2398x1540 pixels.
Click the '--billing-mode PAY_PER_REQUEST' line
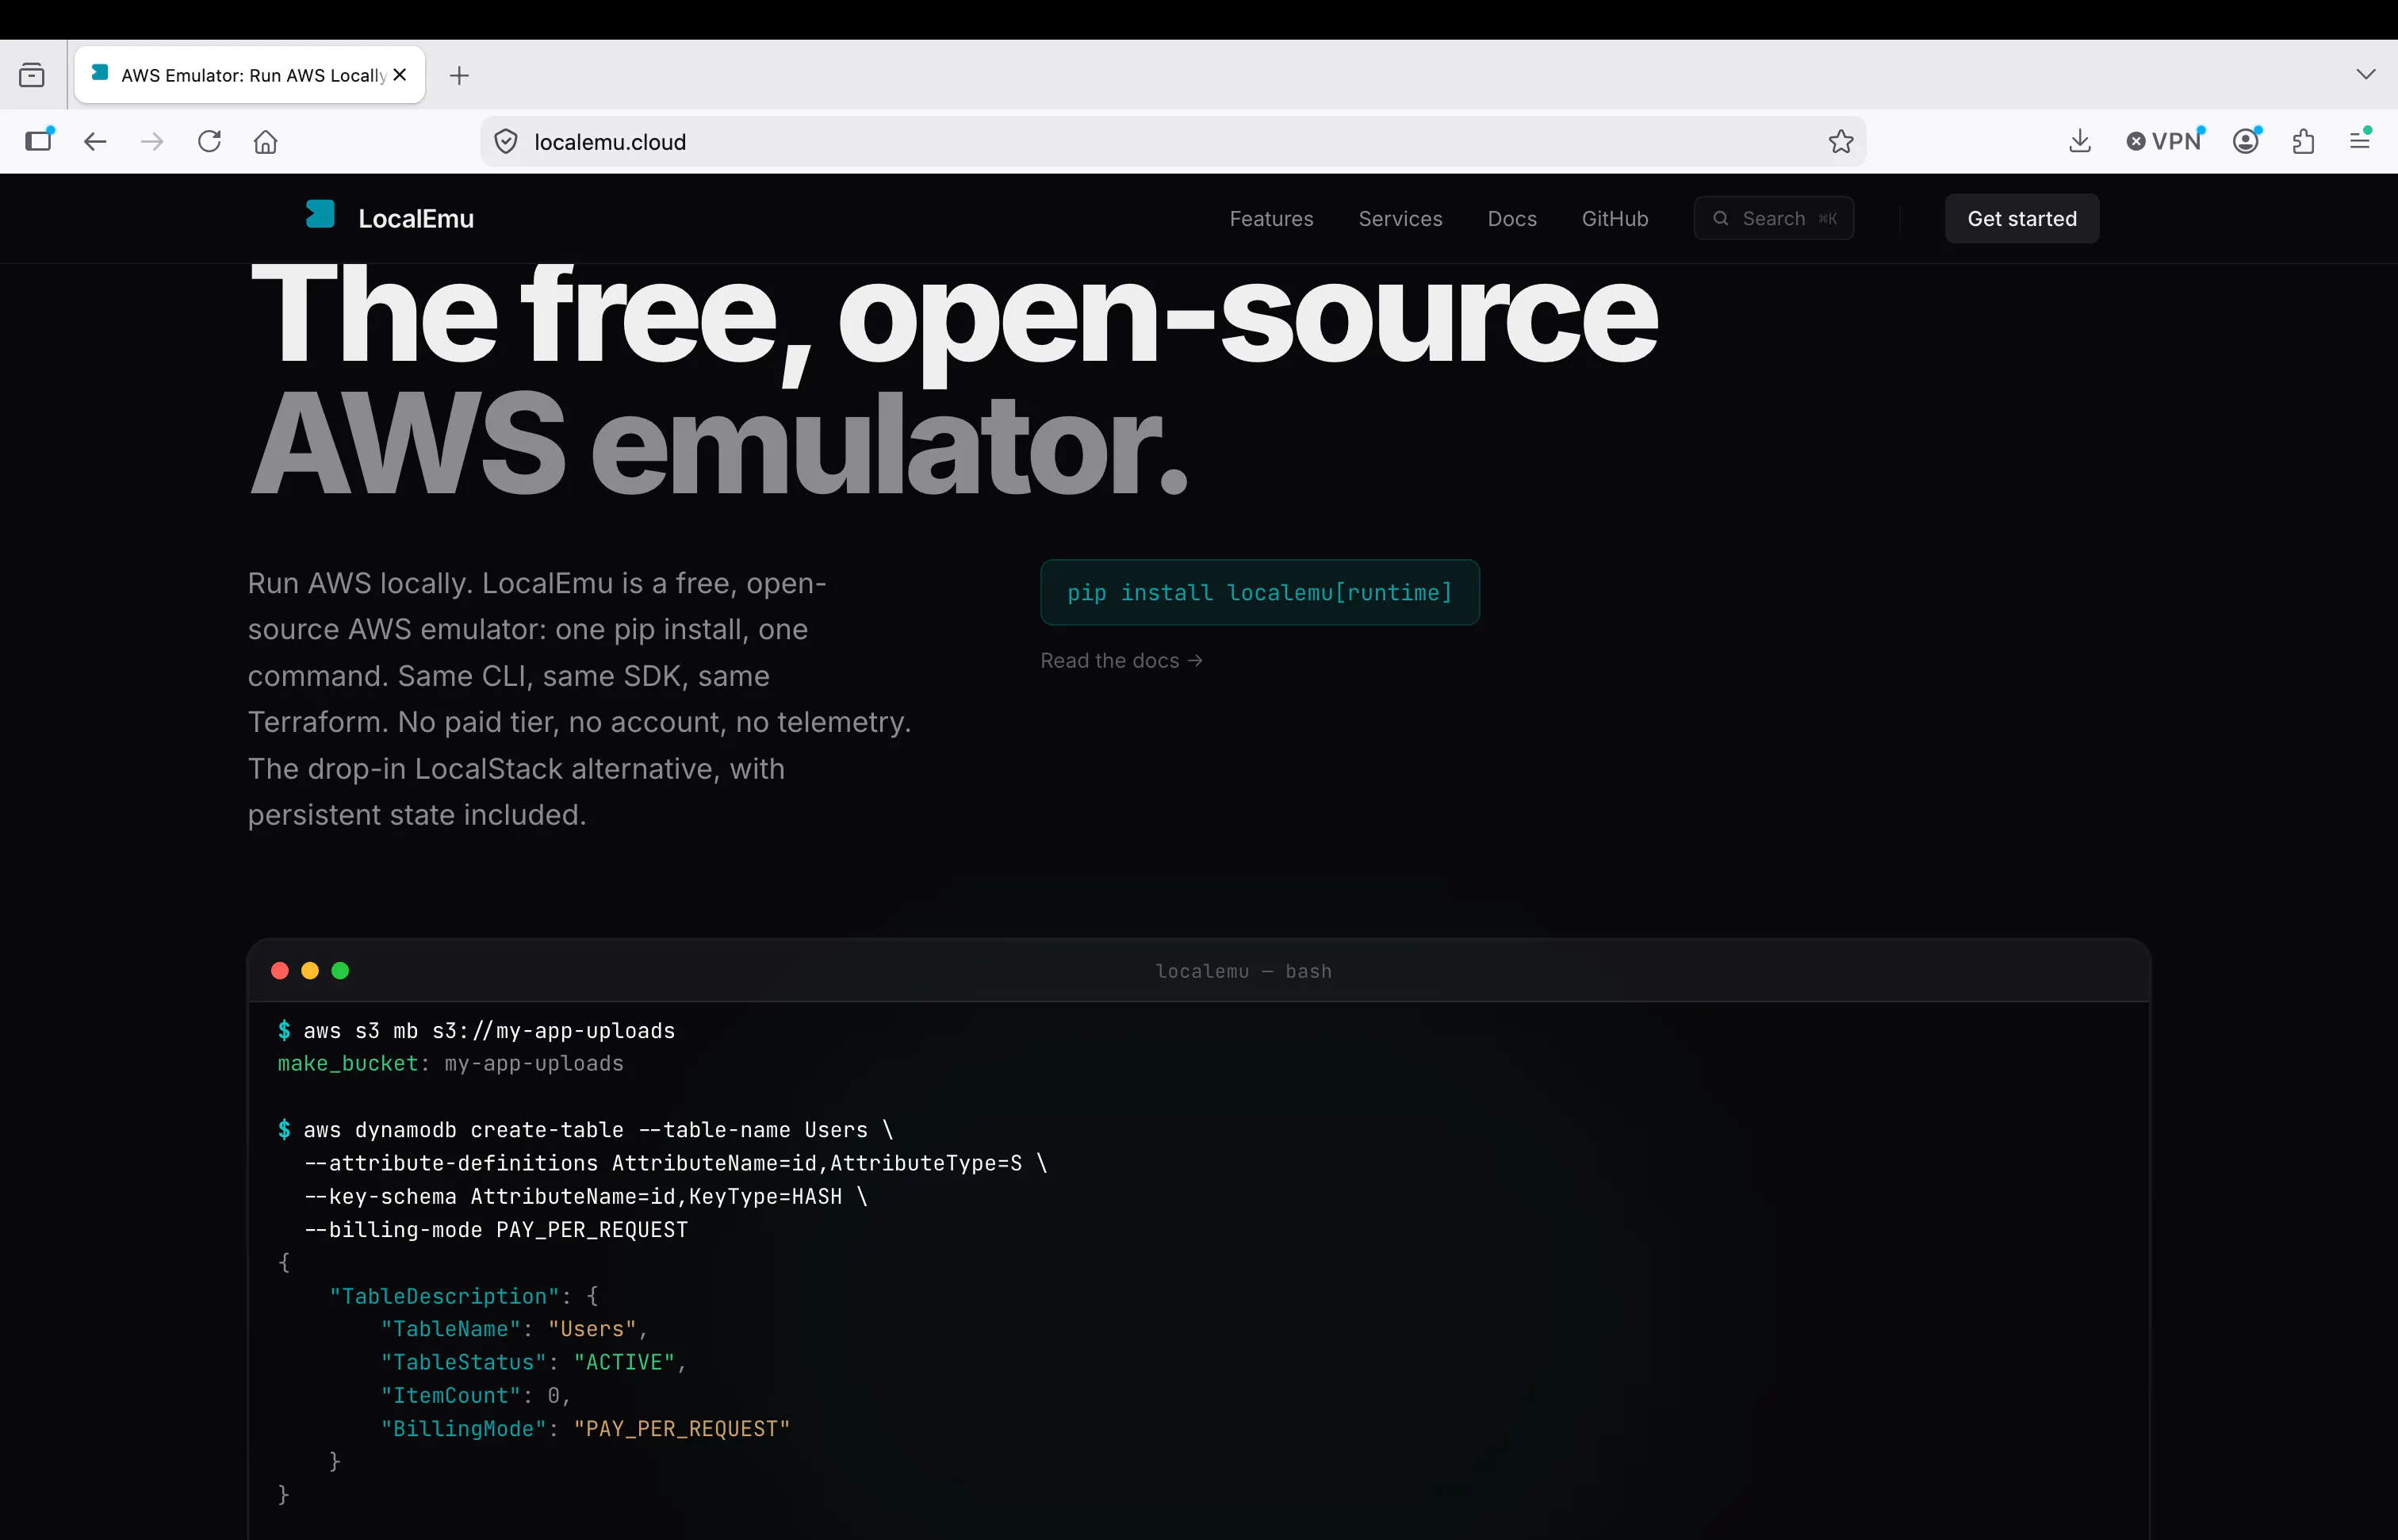(x=496, y=1230)
